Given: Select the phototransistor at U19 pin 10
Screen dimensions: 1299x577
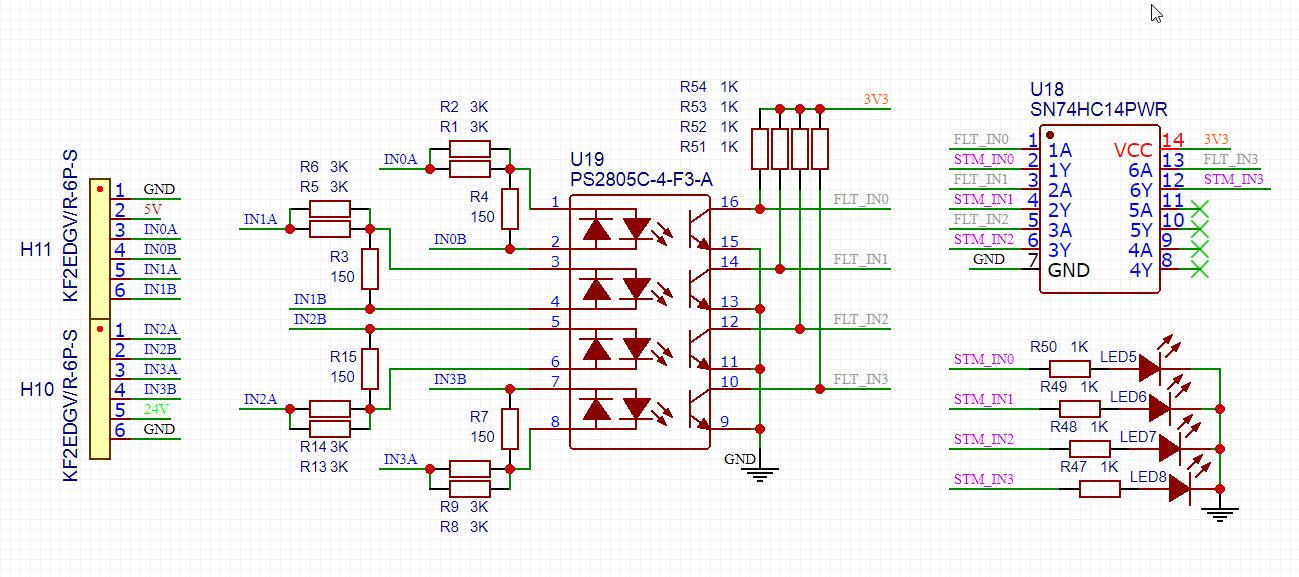Looking at the screenshot, I should [x=699, y=409].
